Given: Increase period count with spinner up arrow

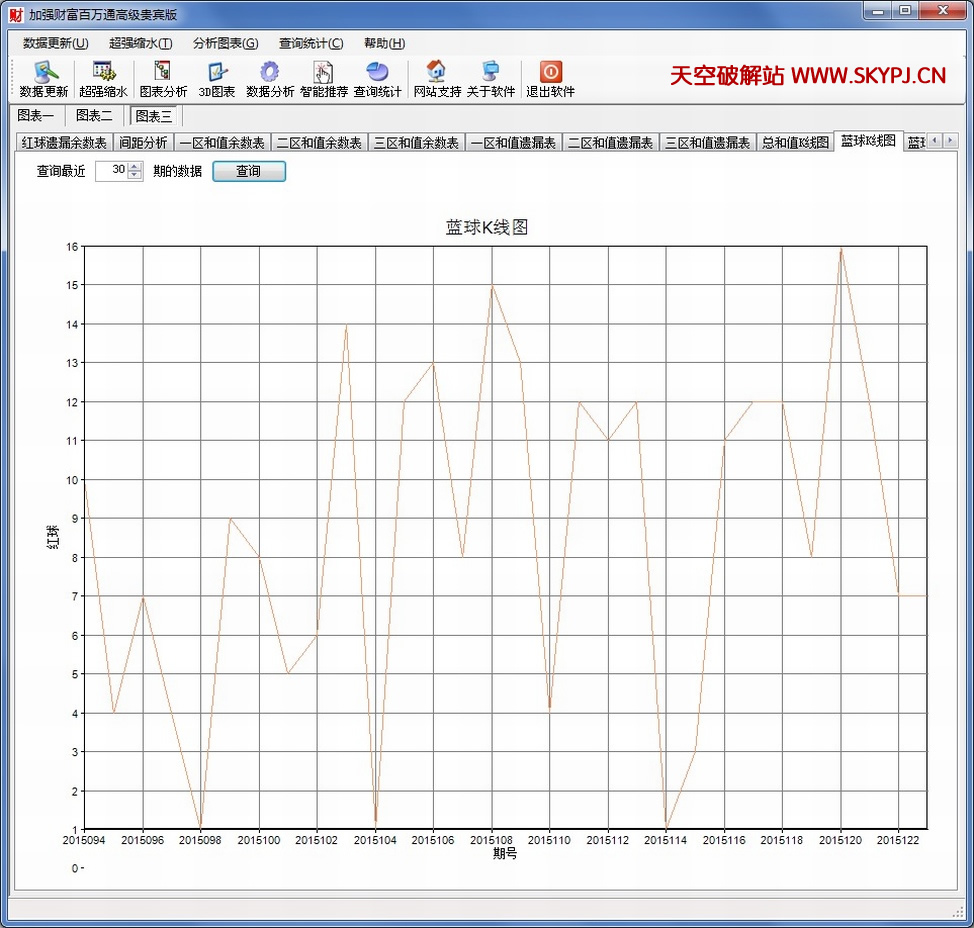Looking at the screenshot, I should coord(135,166).
